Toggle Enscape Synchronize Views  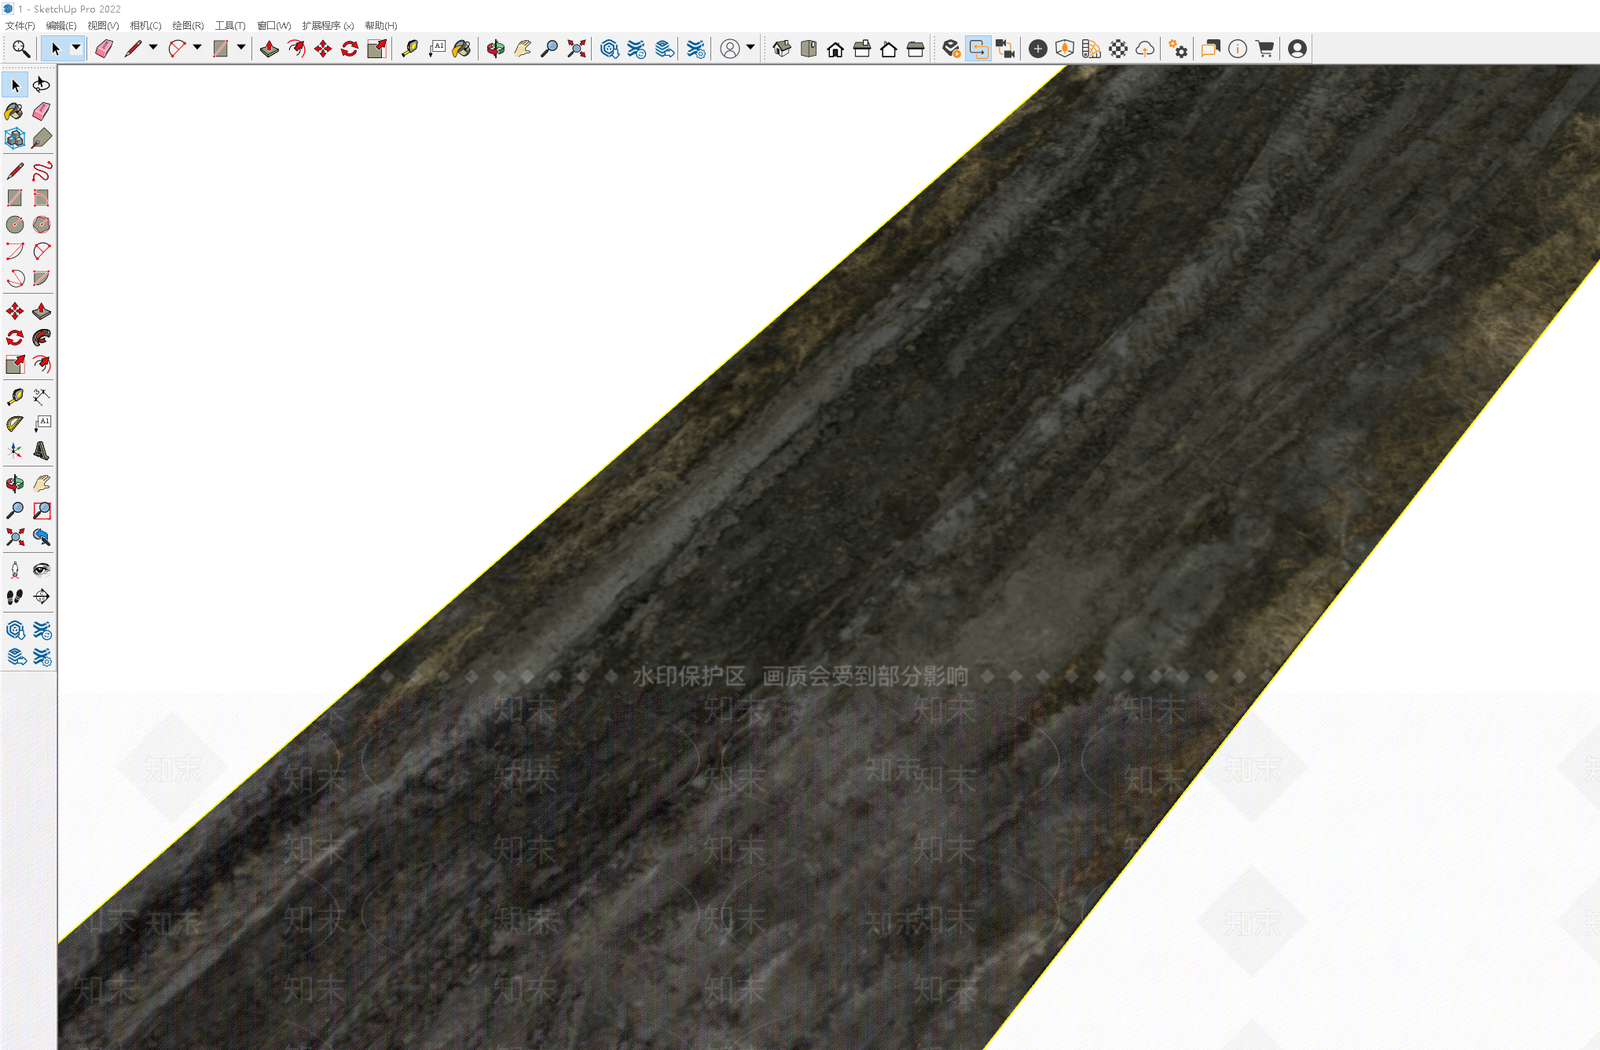pyautogui.click(x=1005, y=48)
